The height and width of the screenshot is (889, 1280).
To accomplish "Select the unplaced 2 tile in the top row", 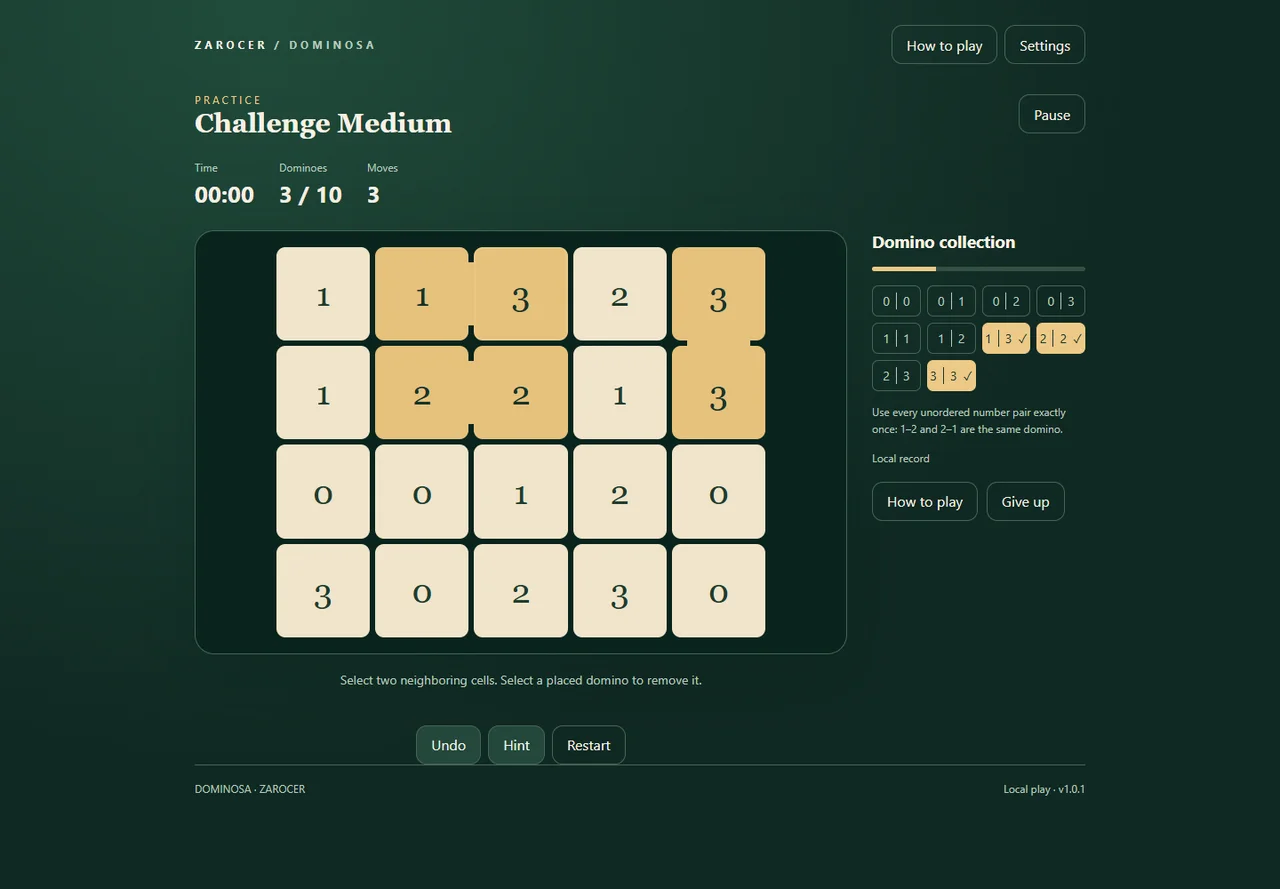I will tap(620, 294).
